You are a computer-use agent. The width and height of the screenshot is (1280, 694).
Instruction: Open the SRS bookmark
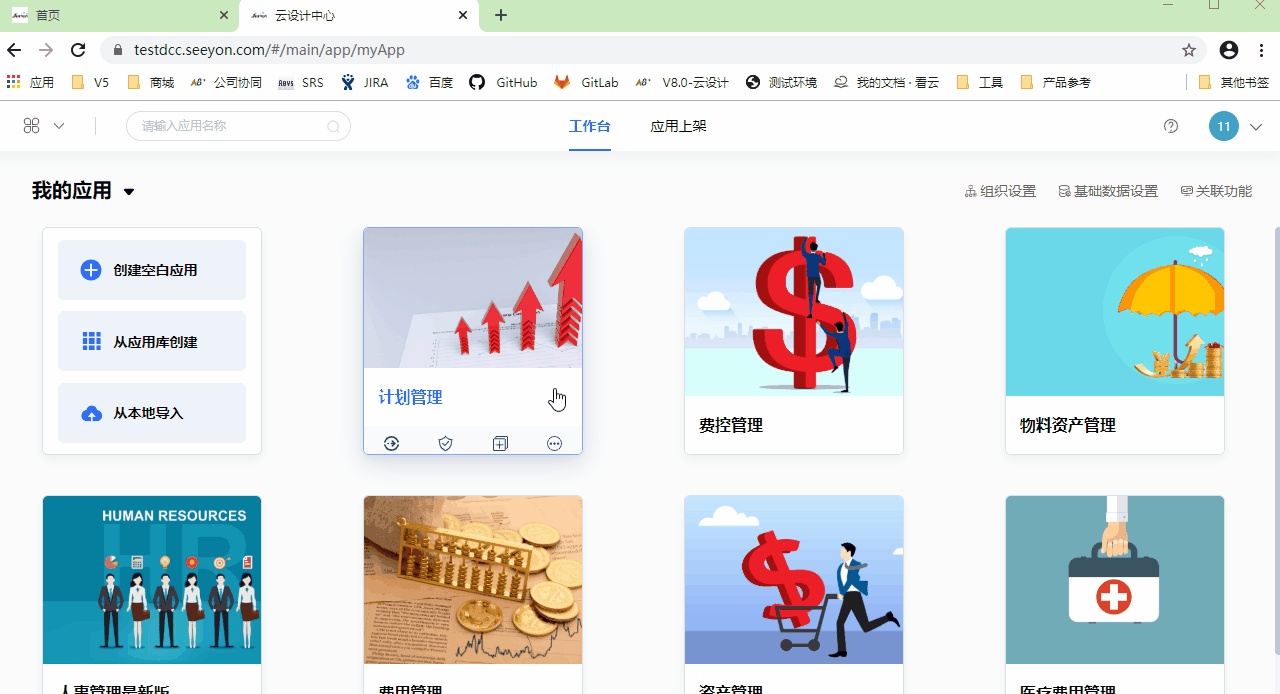pyautogui.click(x=301, y=82)
